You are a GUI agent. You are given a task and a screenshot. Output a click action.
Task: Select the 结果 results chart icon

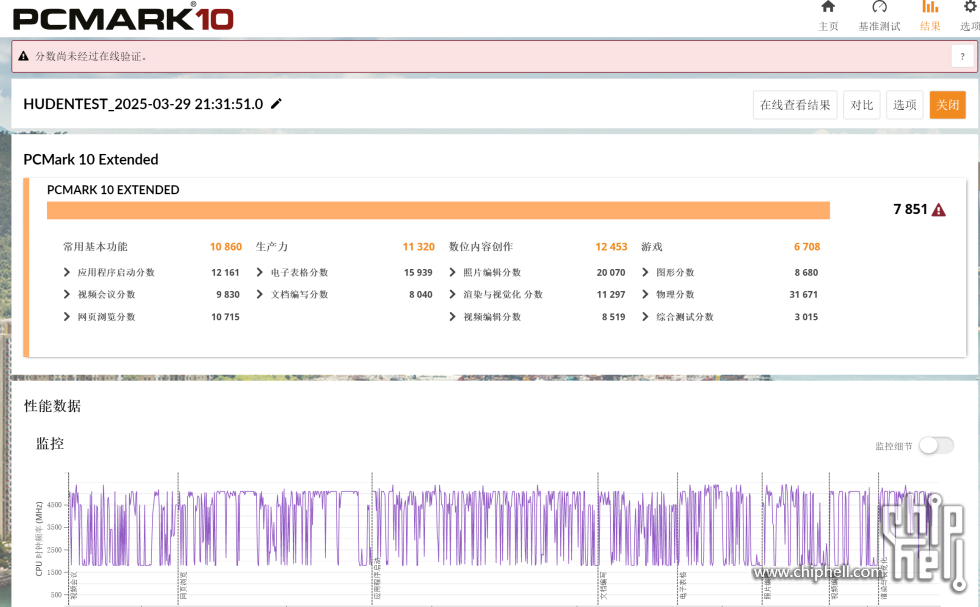tap(930, 7)
